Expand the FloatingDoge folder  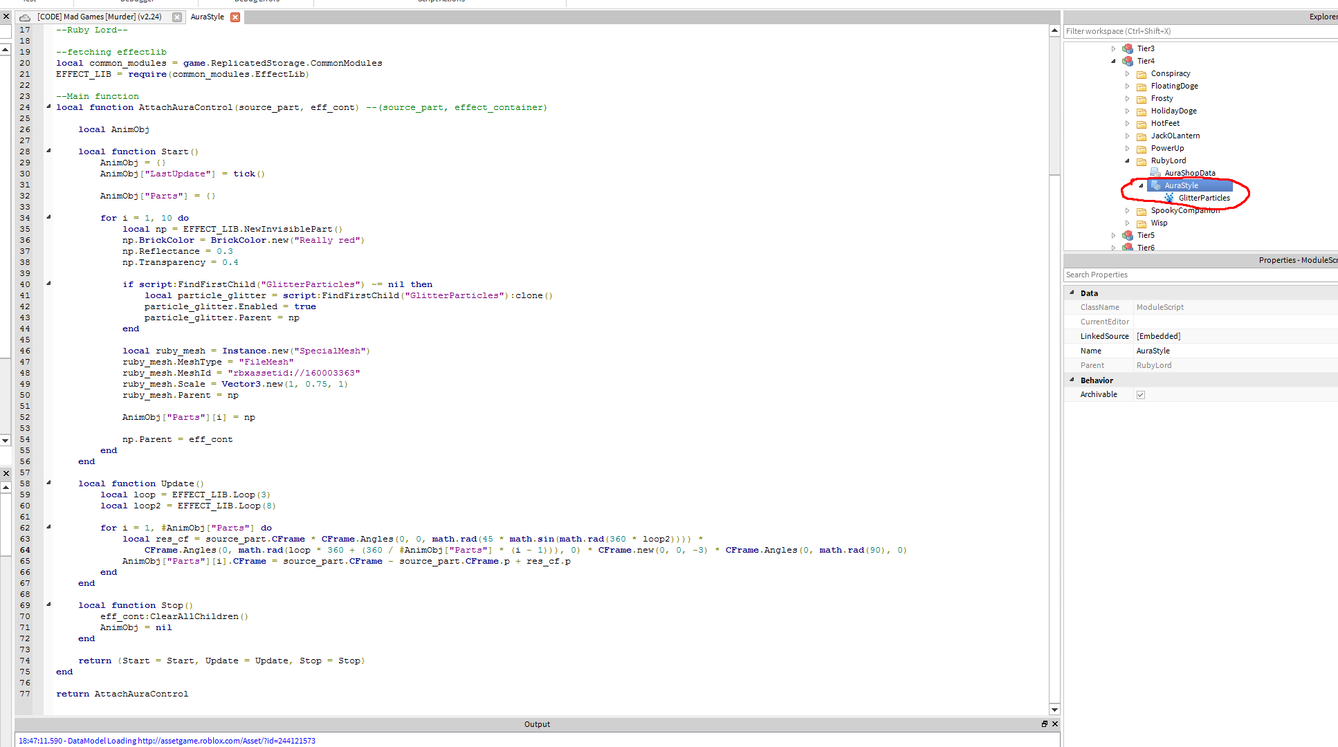tap(1127, 86)
